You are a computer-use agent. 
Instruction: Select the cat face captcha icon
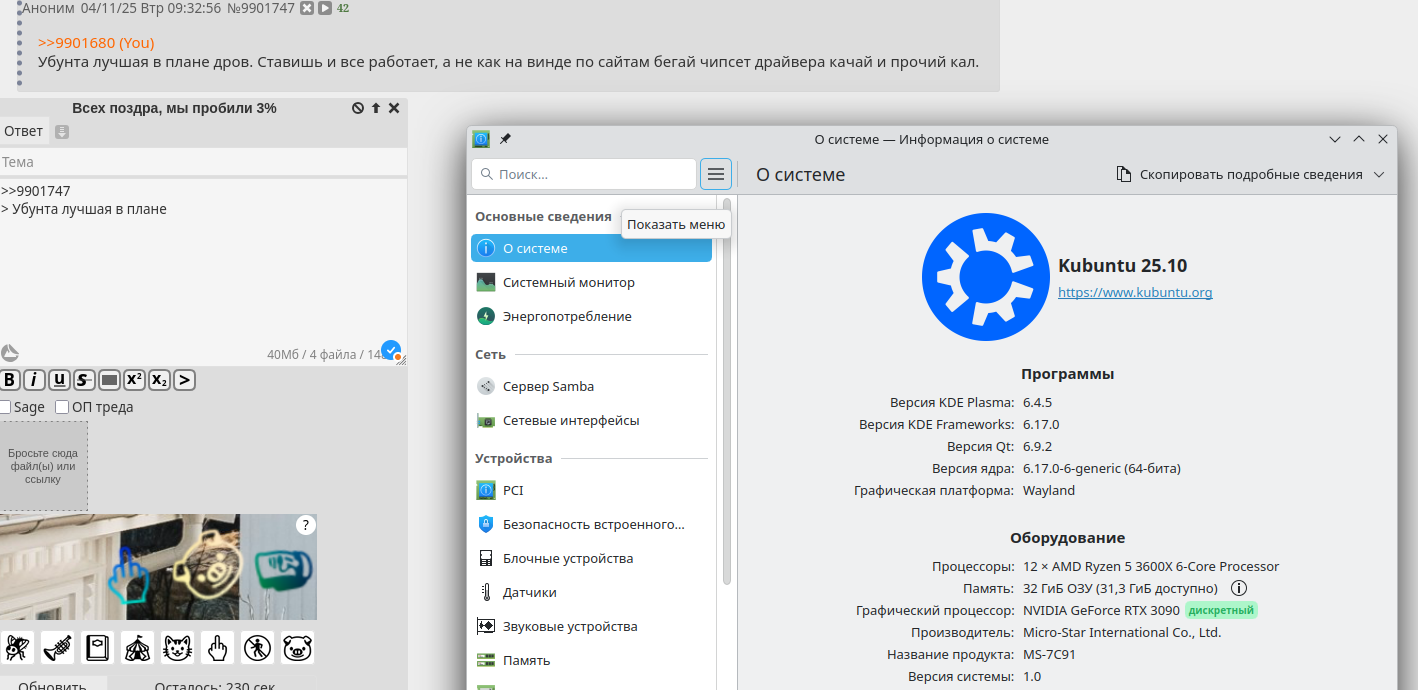(x=177, y=648)
